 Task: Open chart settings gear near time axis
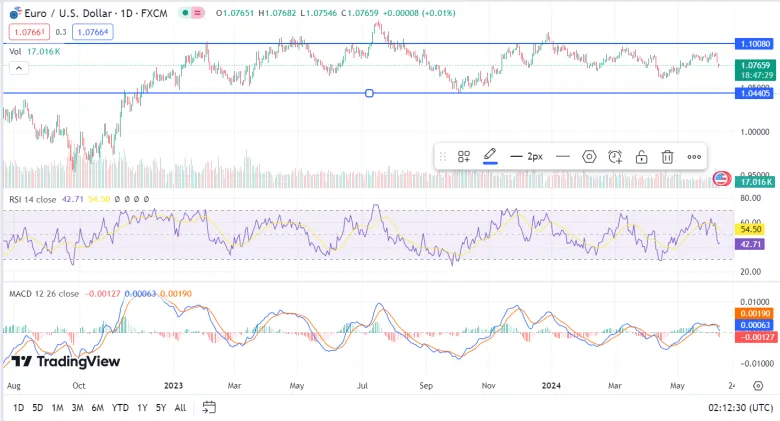(x=758, y=386)
